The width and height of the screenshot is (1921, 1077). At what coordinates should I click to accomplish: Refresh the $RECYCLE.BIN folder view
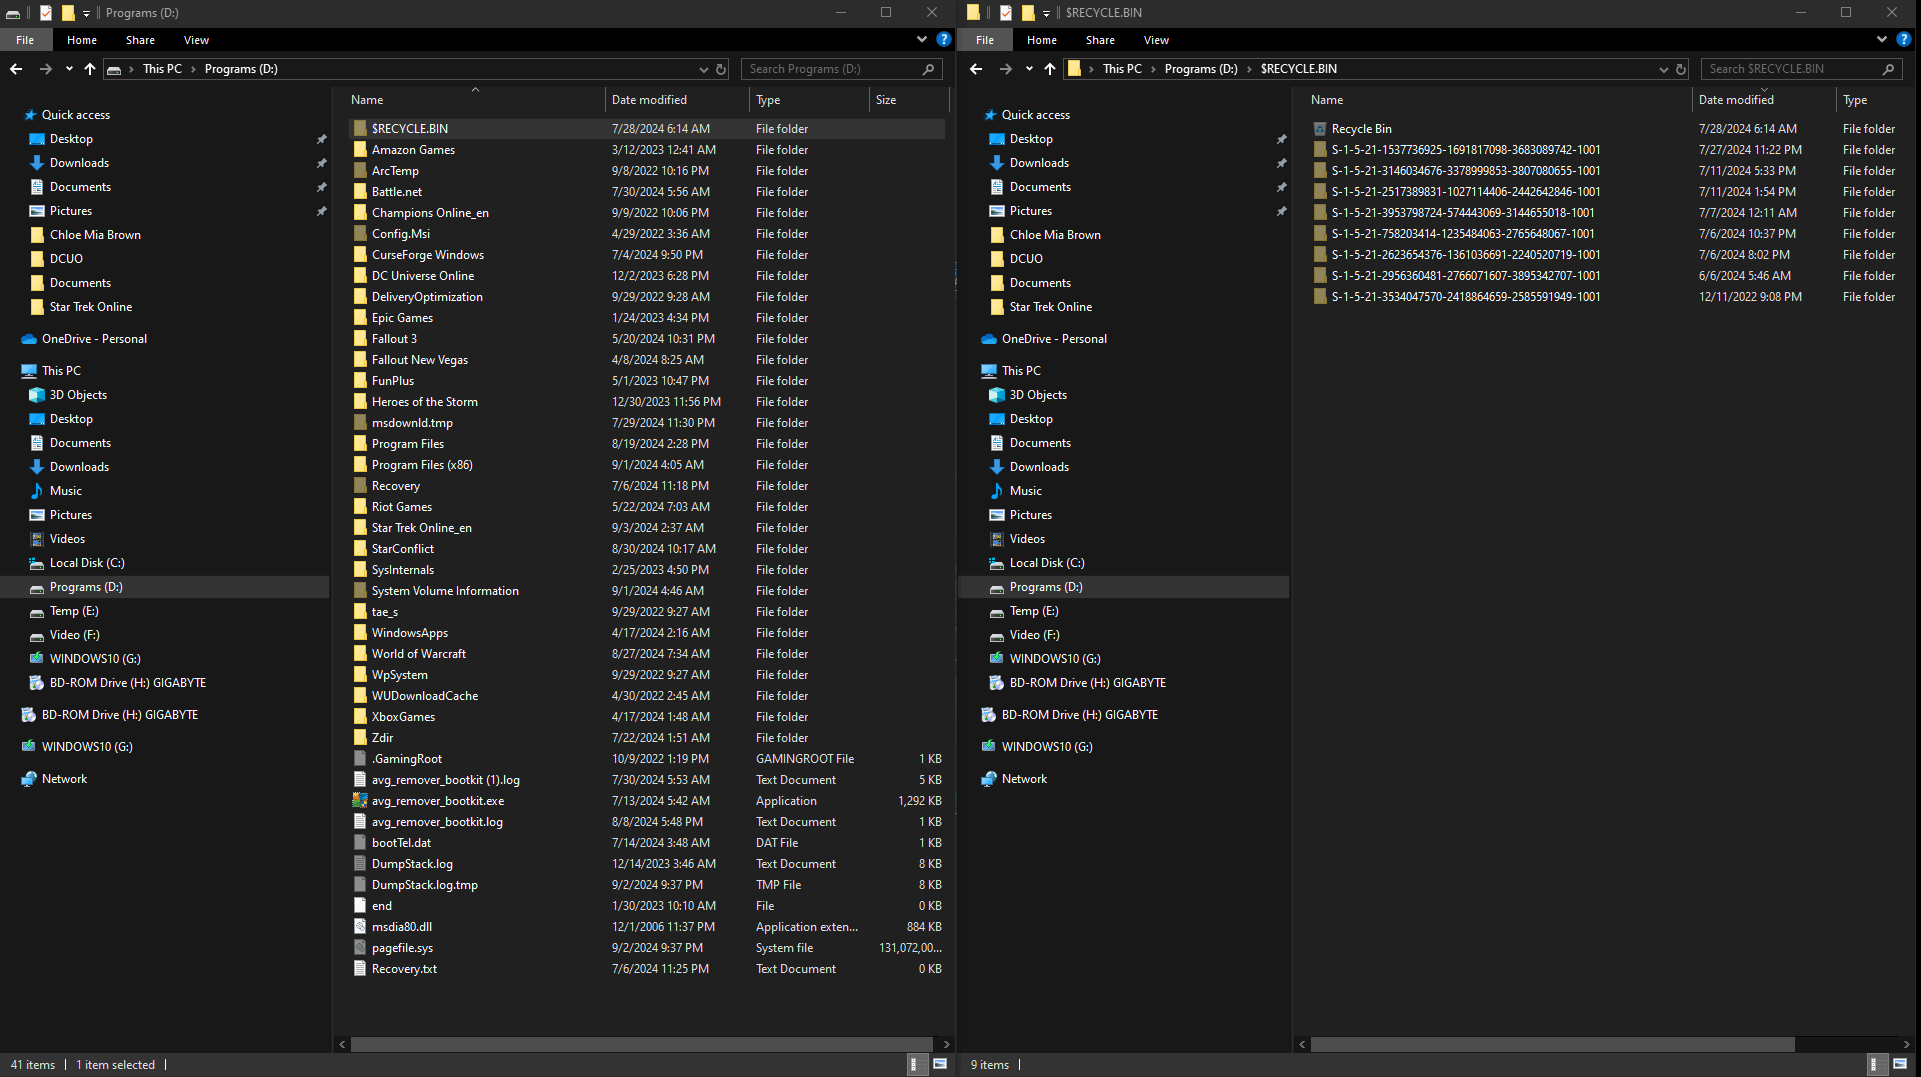(1681, 69)
